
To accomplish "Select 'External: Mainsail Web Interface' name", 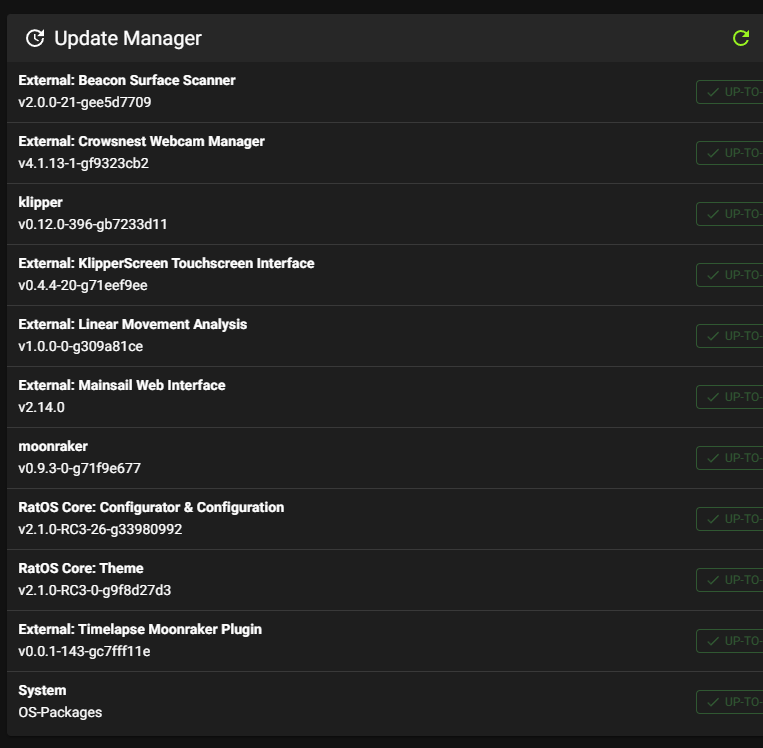I will 122,385.
